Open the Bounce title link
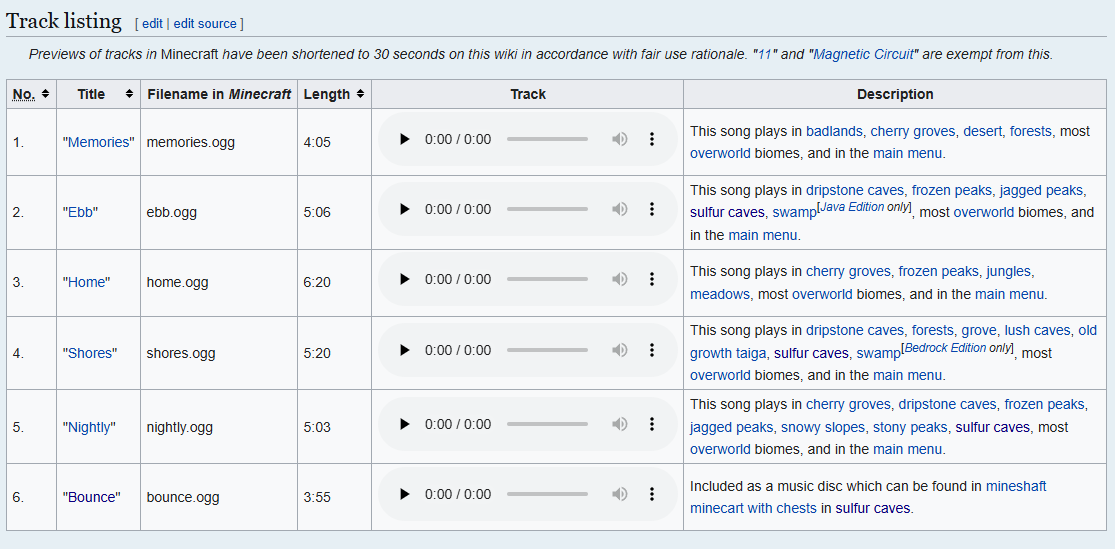The height and width of the screenshot is (549, 1115). (x=91, y=497)
